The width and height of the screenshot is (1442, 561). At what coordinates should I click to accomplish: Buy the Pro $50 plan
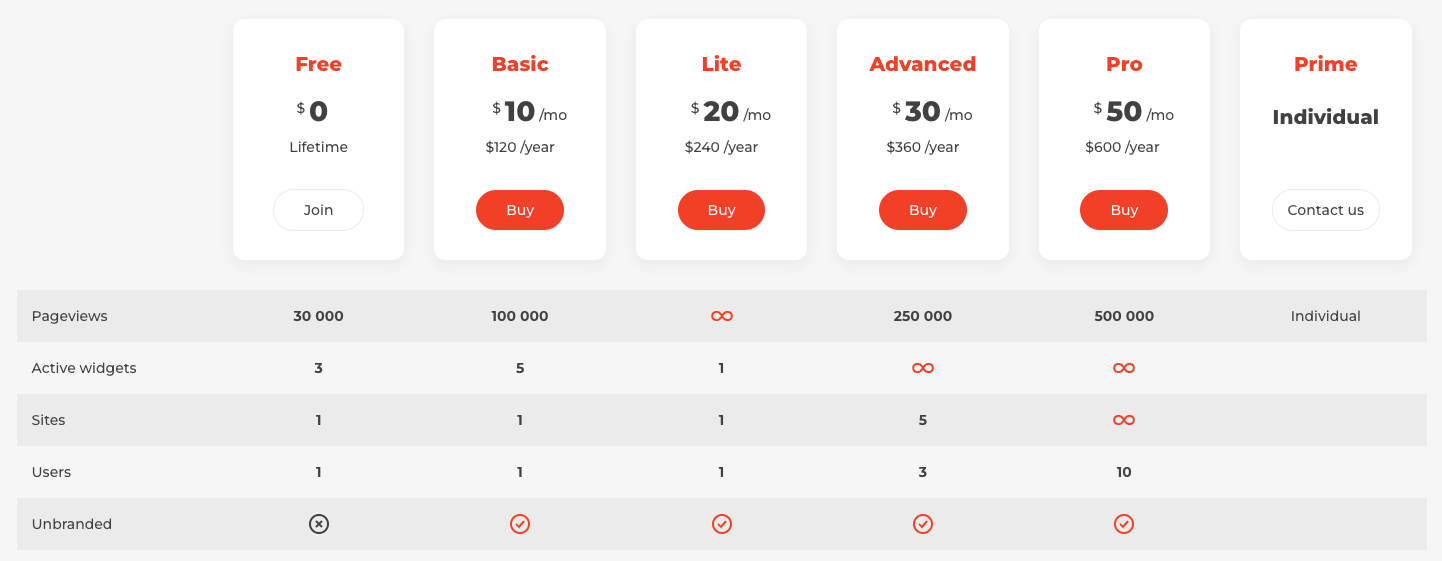click(x=1124, y=210)
